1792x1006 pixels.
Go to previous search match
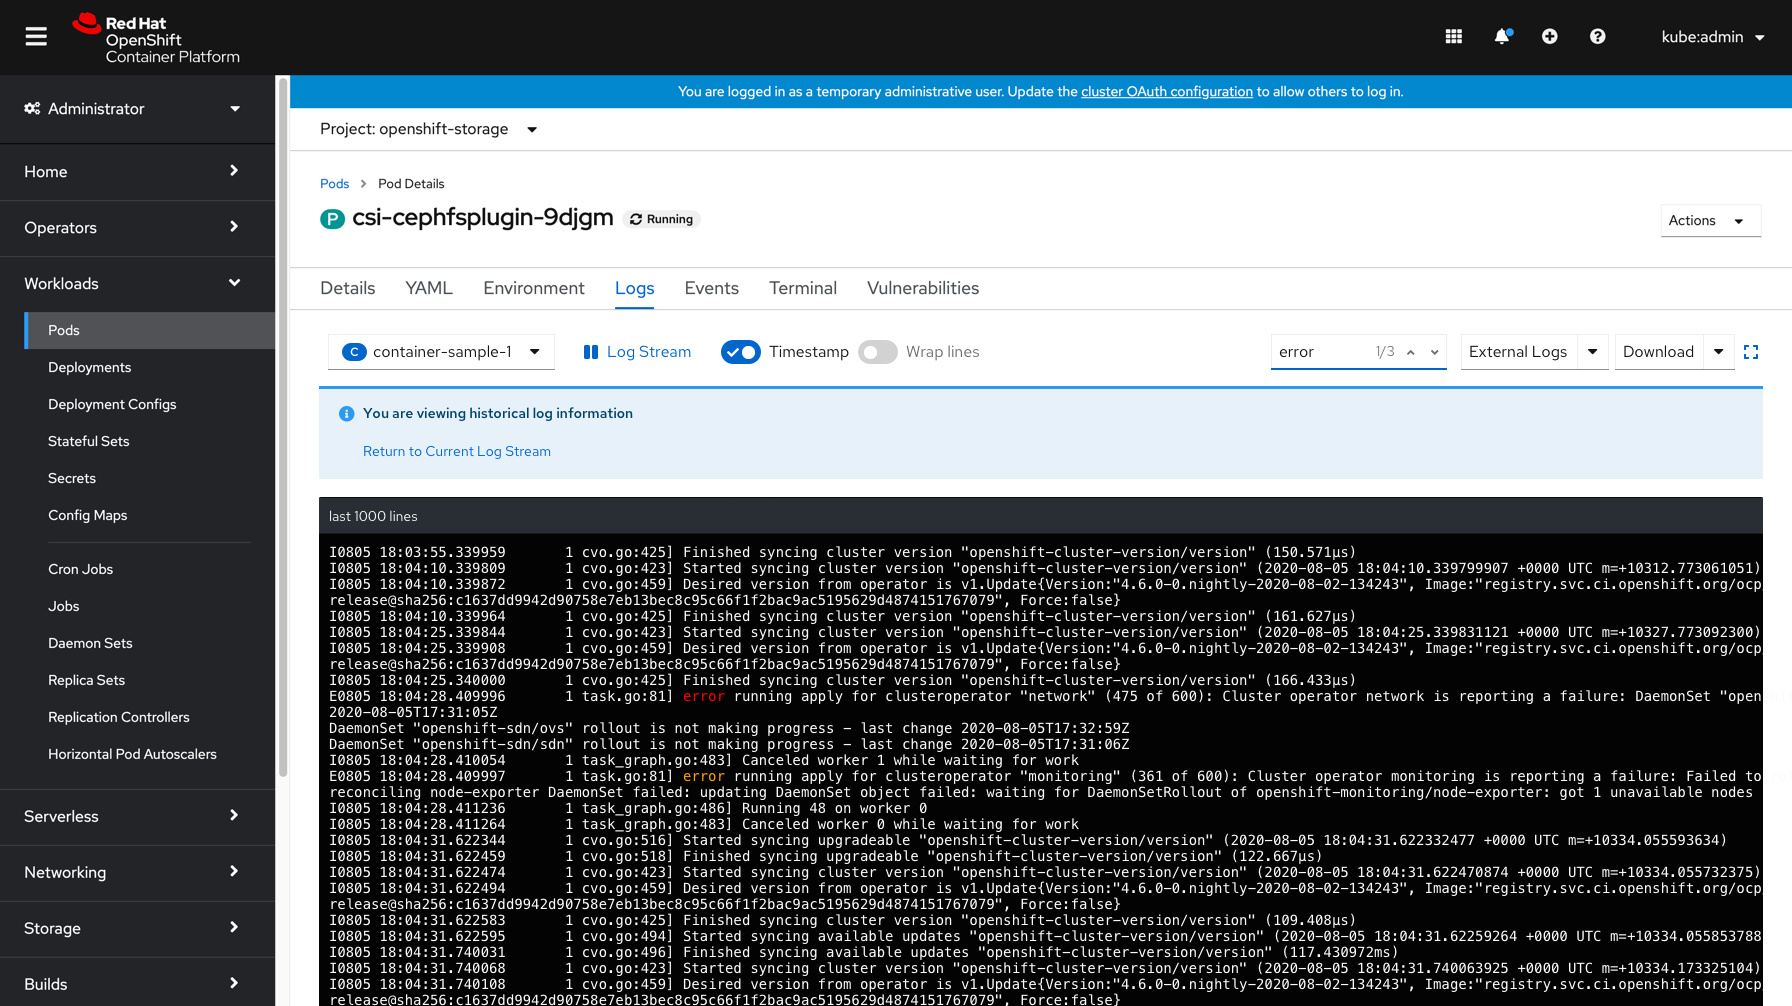[1411, 352]
